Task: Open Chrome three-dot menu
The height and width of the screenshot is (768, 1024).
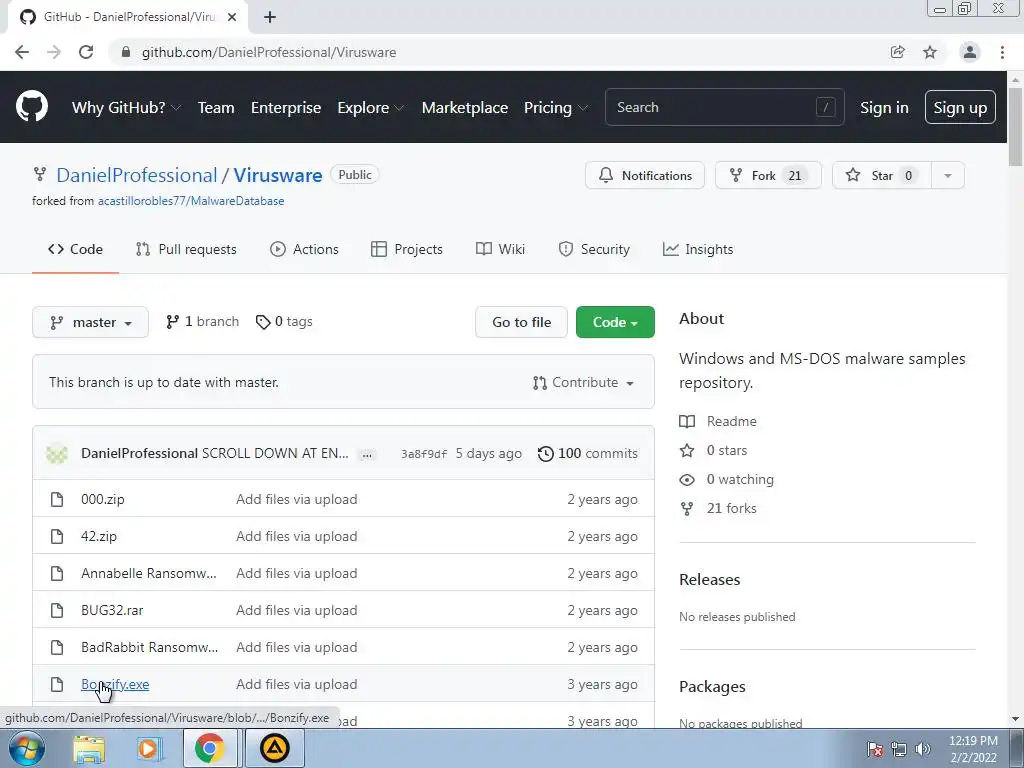Action: pos(1002,52)
